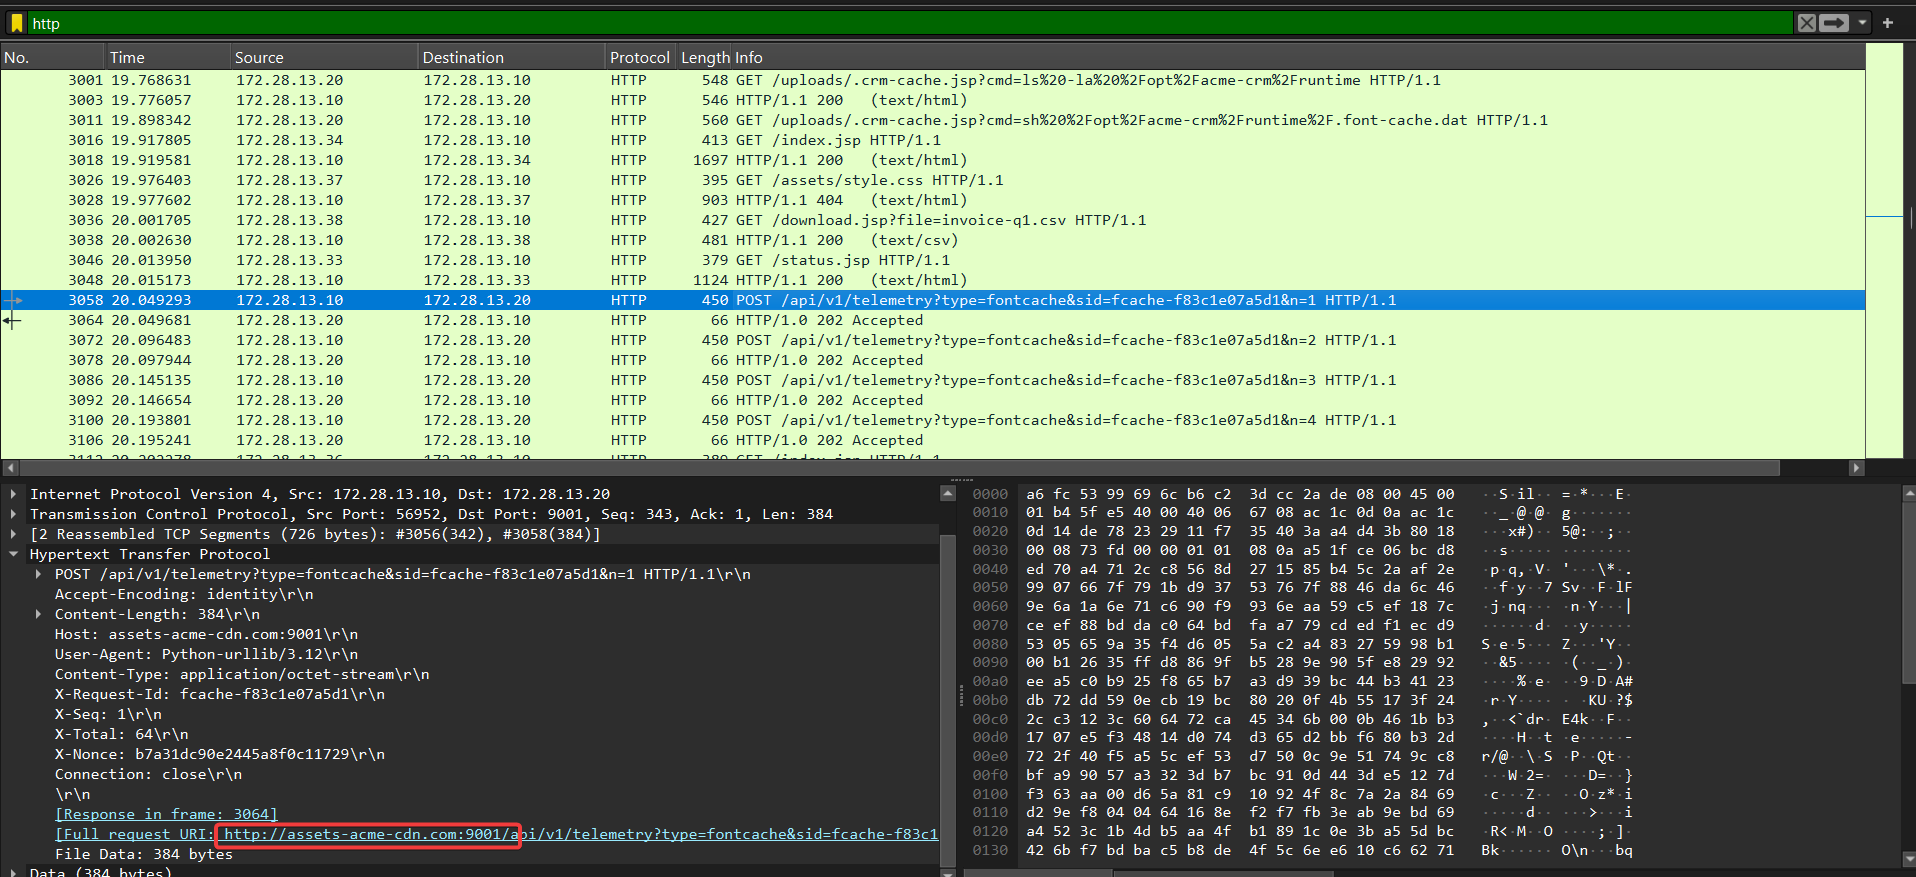Sort packets by the Destination column
Image resolution: width=1916 pixels, height=877 pixels.
(x=511, y=57)
